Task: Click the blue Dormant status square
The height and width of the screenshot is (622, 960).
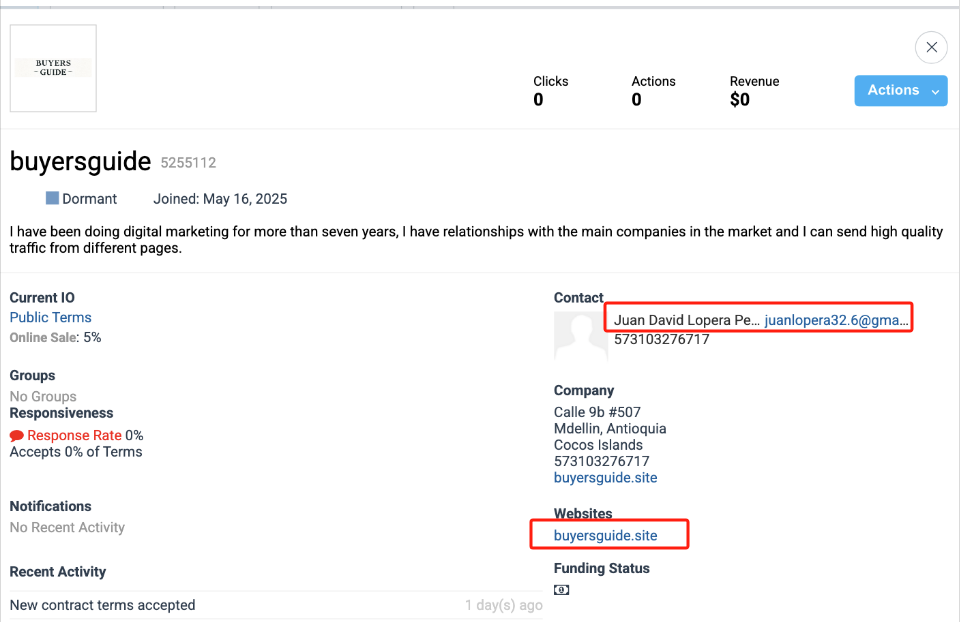Action: pos(52,198)
